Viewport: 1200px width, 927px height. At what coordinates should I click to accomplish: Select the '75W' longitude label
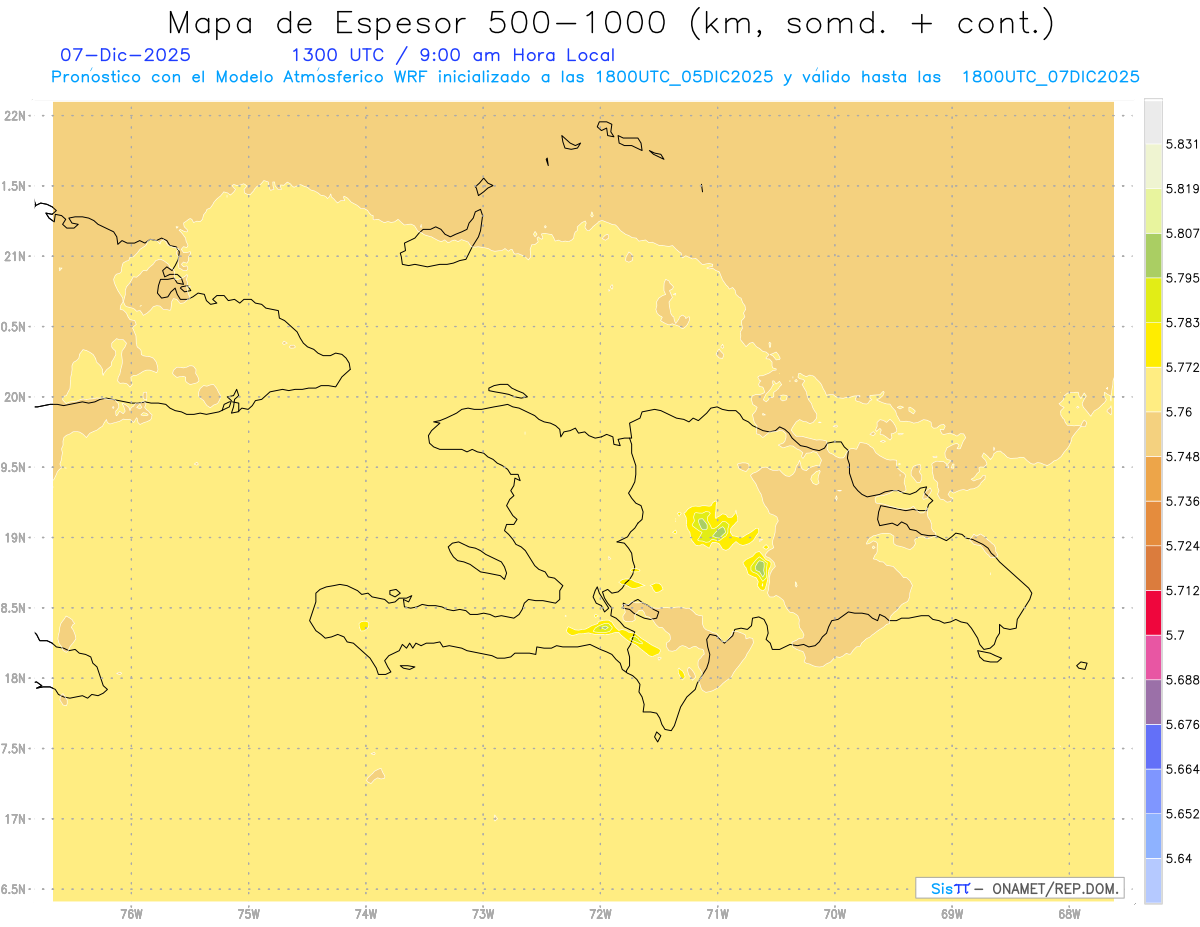(249, 914)
